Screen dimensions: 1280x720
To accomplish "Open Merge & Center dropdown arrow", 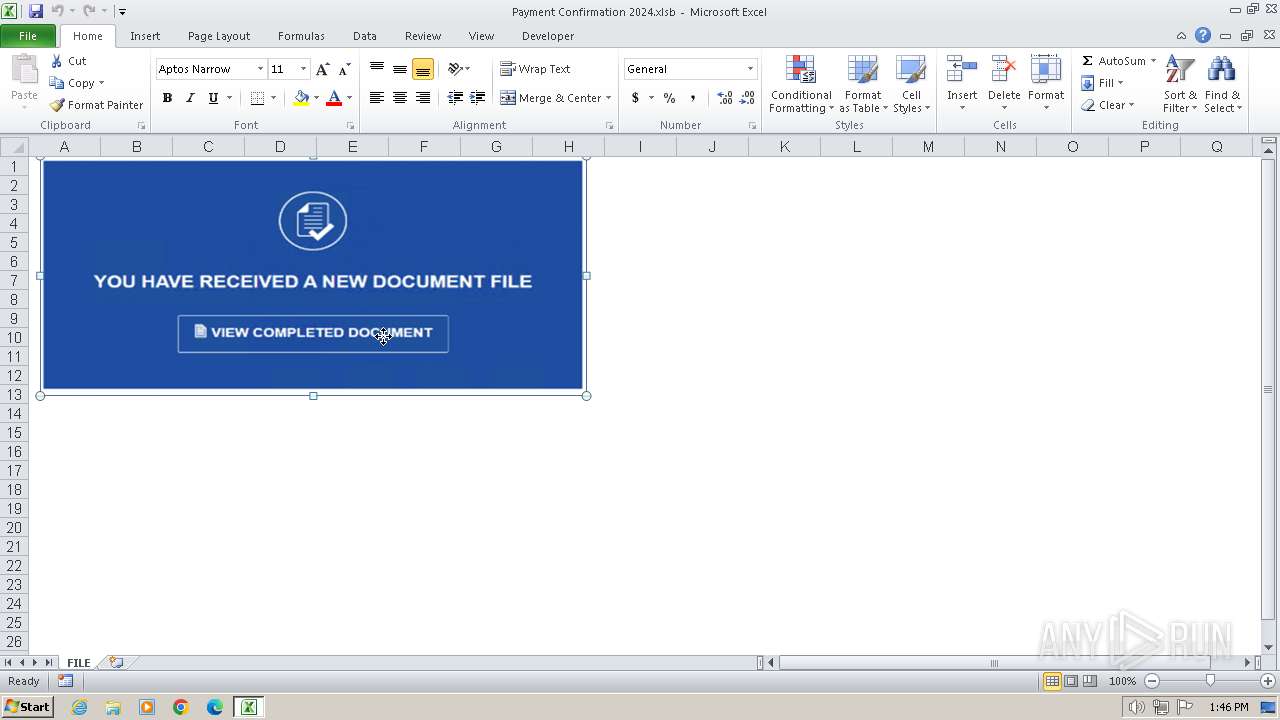I will click(608, 98).
